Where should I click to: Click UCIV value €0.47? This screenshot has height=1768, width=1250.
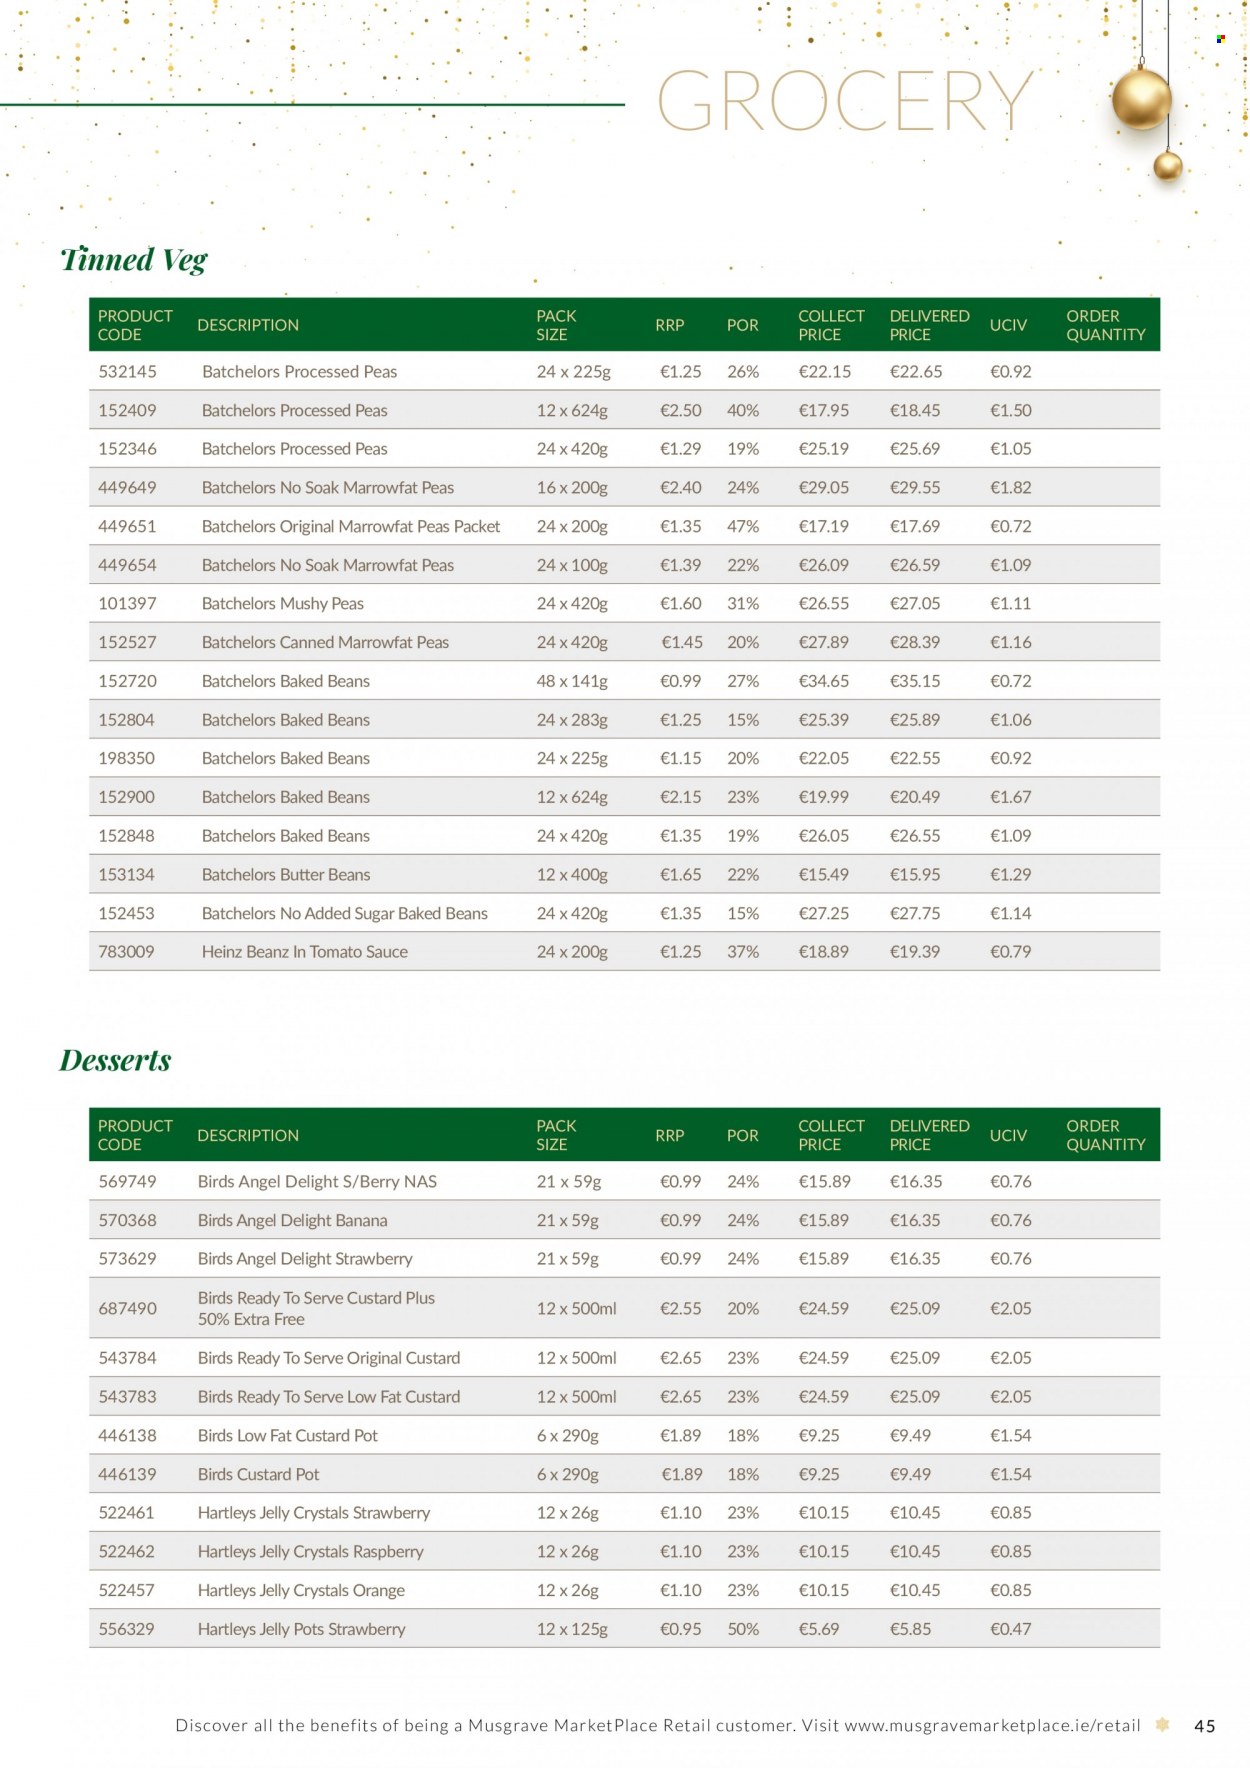(x=1011, y=1630)
